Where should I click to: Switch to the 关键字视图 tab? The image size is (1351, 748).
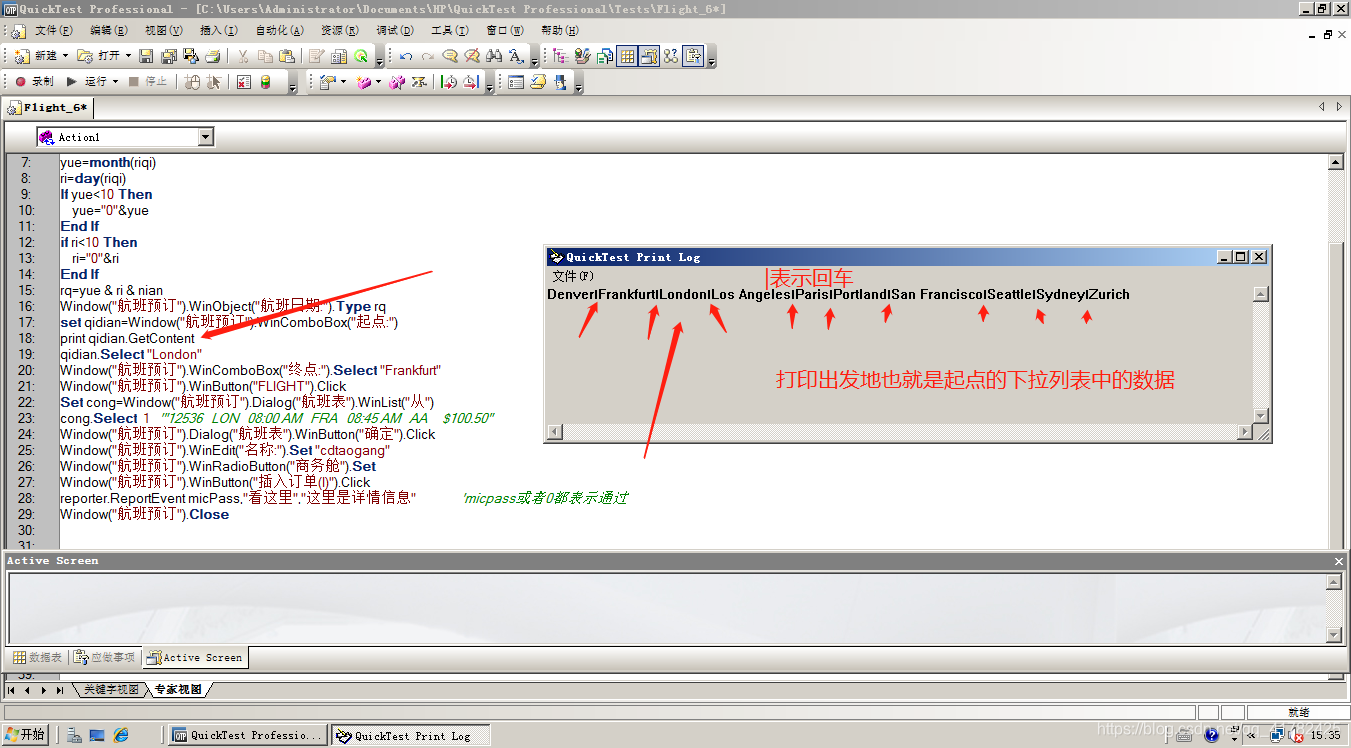click(x=110, y=690)
